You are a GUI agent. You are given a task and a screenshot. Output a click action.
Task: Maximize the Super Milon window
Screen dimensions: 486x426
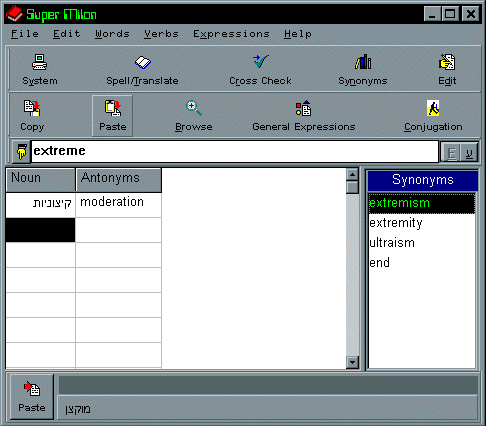(x=450, y=14)
